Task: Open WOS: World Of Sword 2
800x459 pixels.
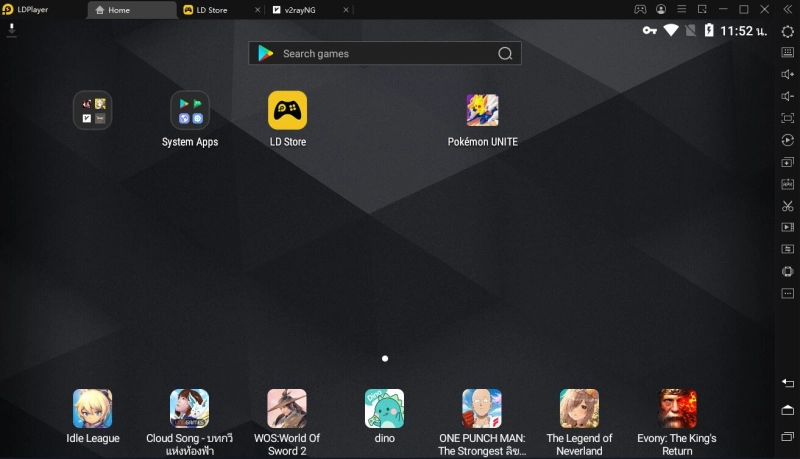Action: [287, 409]
